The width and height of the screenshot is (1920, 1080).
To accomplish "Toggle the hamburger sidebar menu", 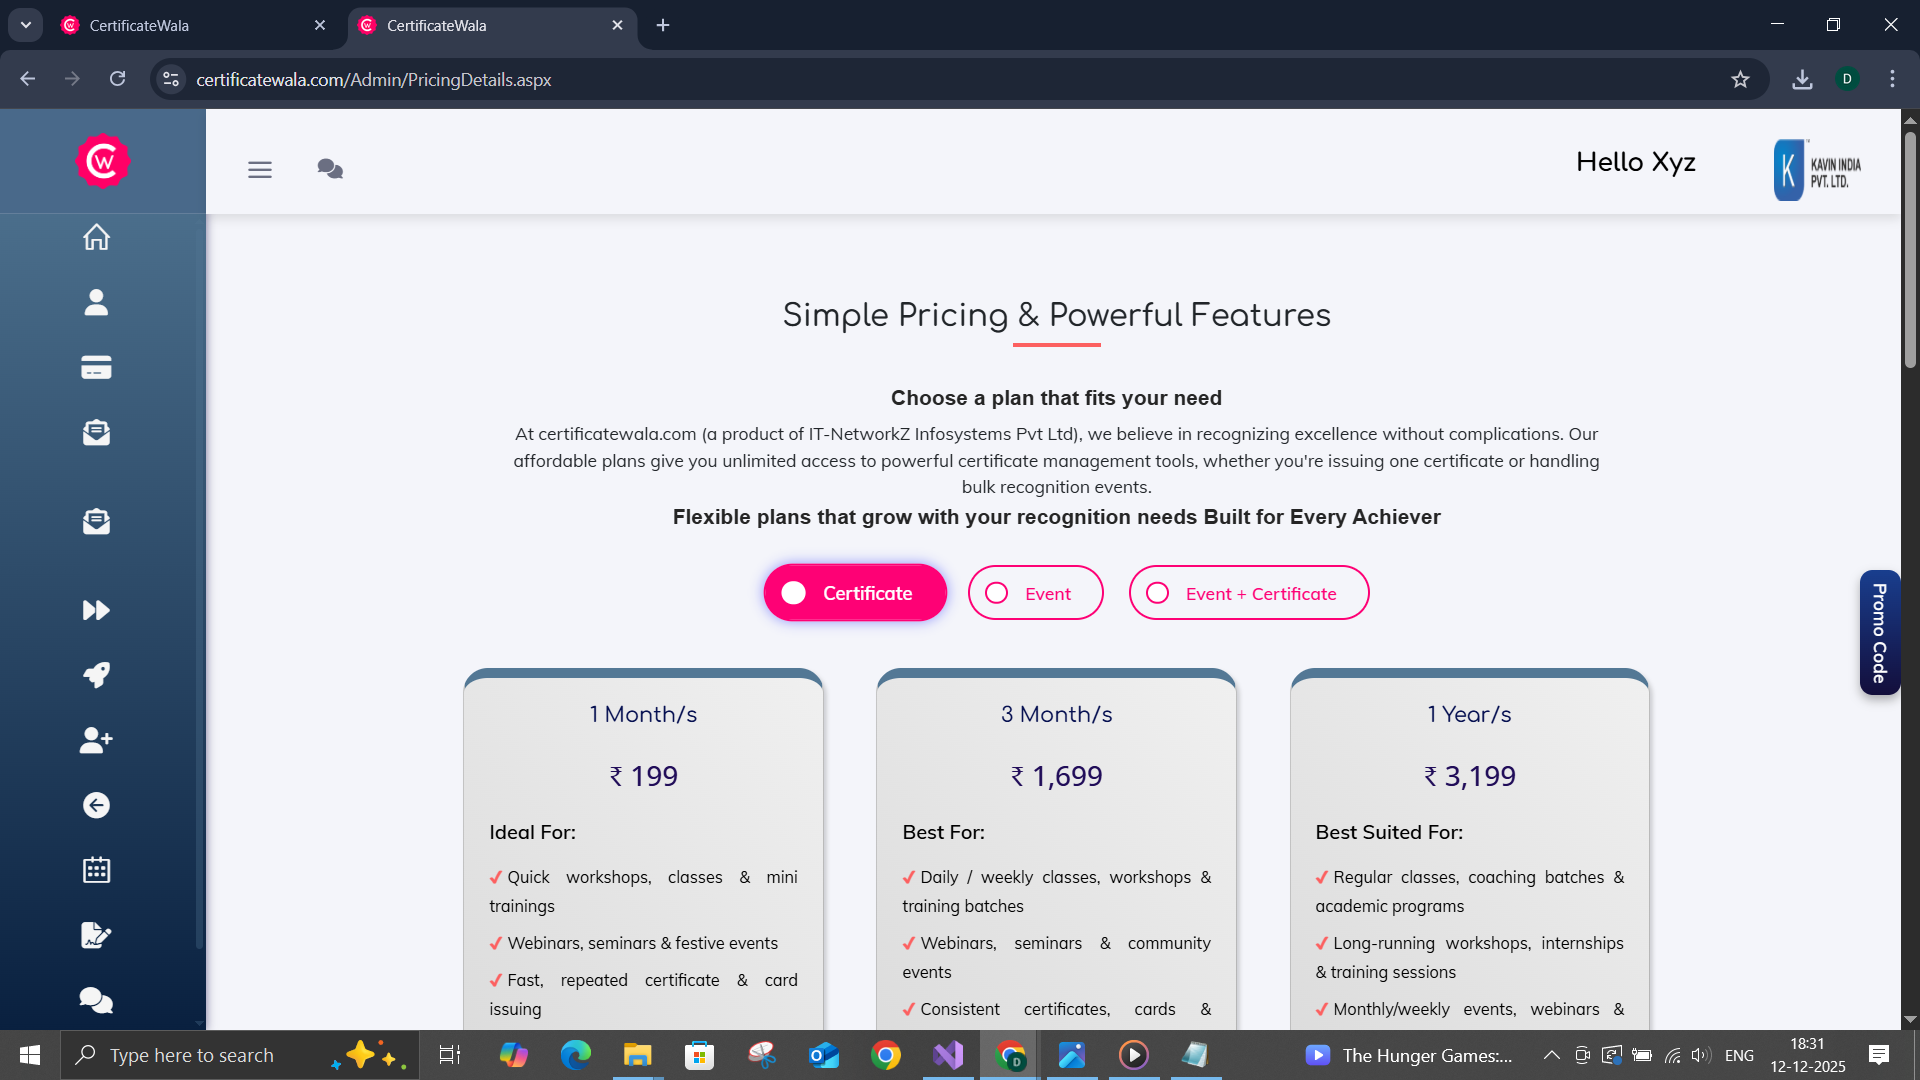I will pos(260,170).
